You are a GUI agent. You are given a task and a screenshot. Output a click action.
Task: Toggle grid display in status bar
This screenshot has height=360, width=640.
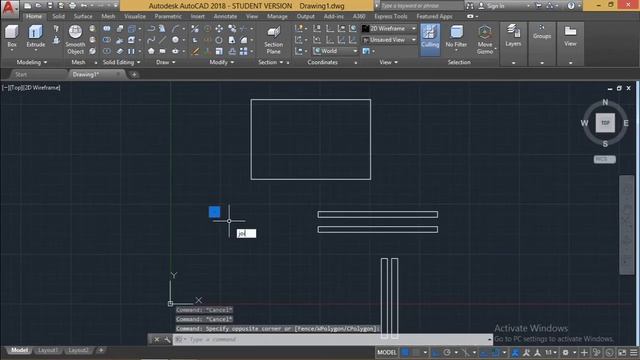[405, 352]
